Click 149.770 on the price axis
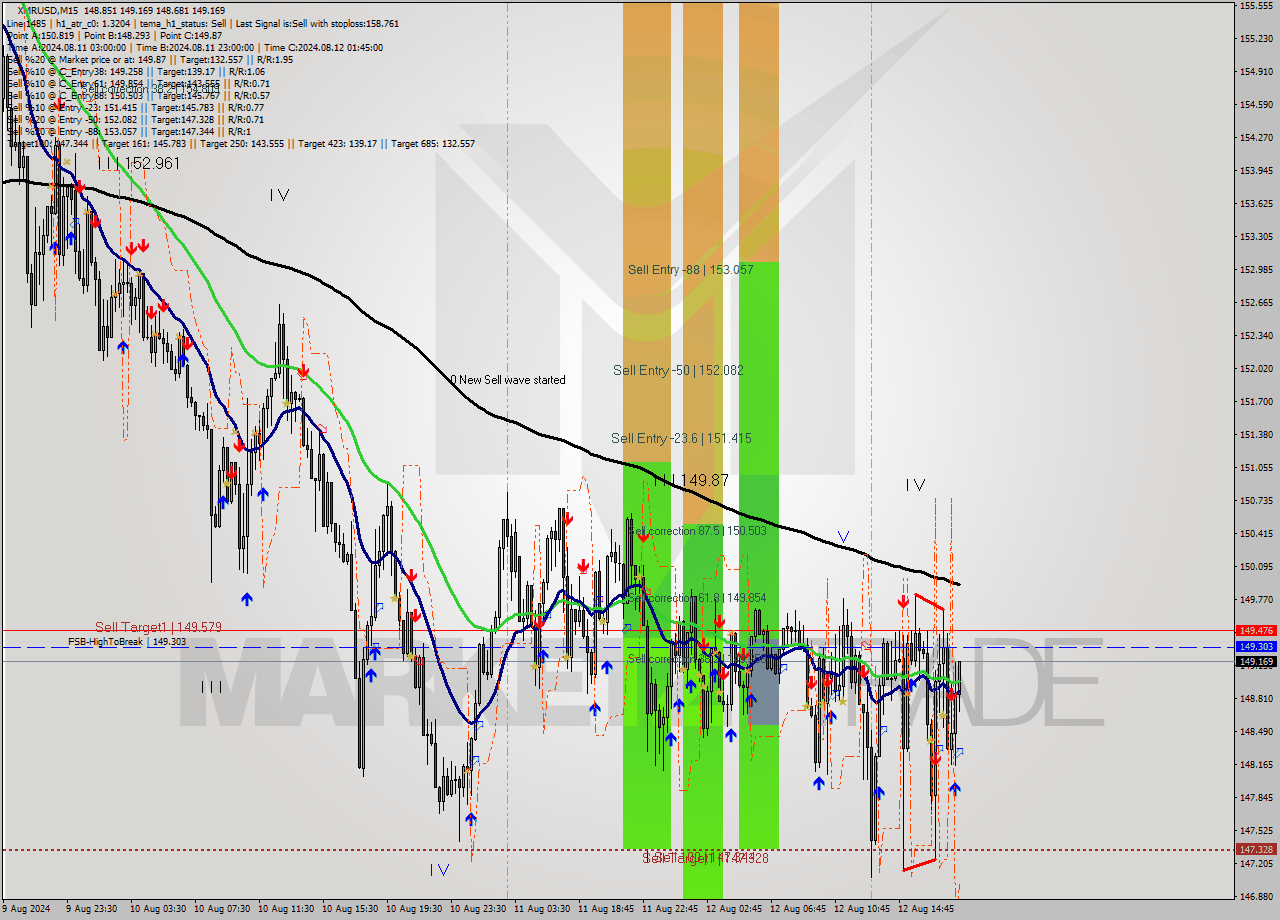This screenshot has width=1280, height=920. [1256, 599]
